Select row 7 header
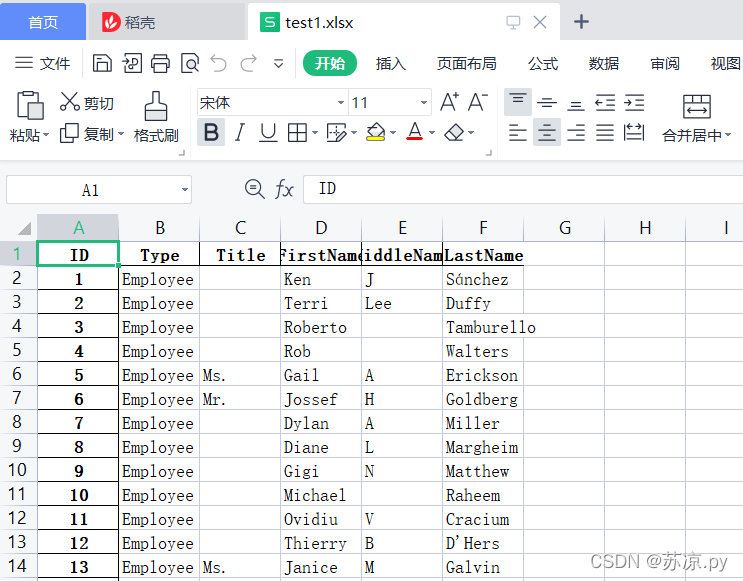 point(17,398)
